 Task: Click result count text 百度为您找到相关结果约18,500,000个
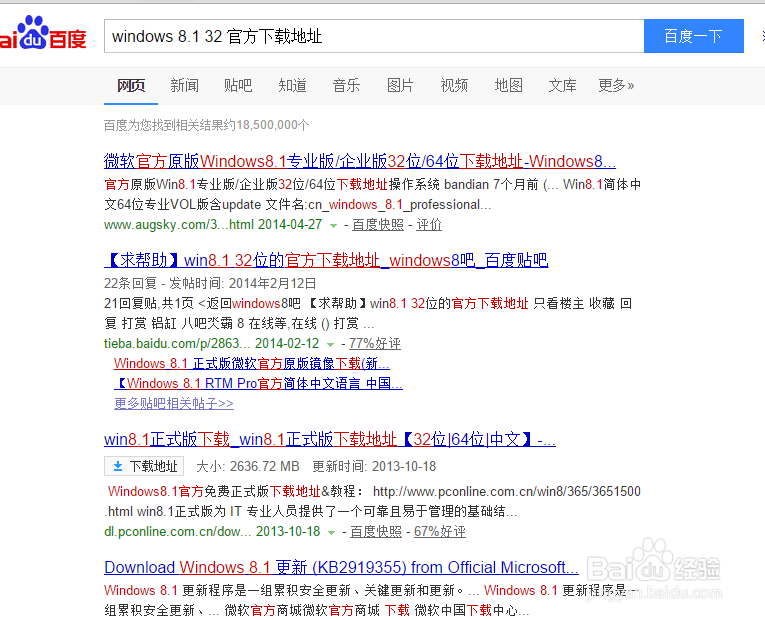tap(206, 125)
